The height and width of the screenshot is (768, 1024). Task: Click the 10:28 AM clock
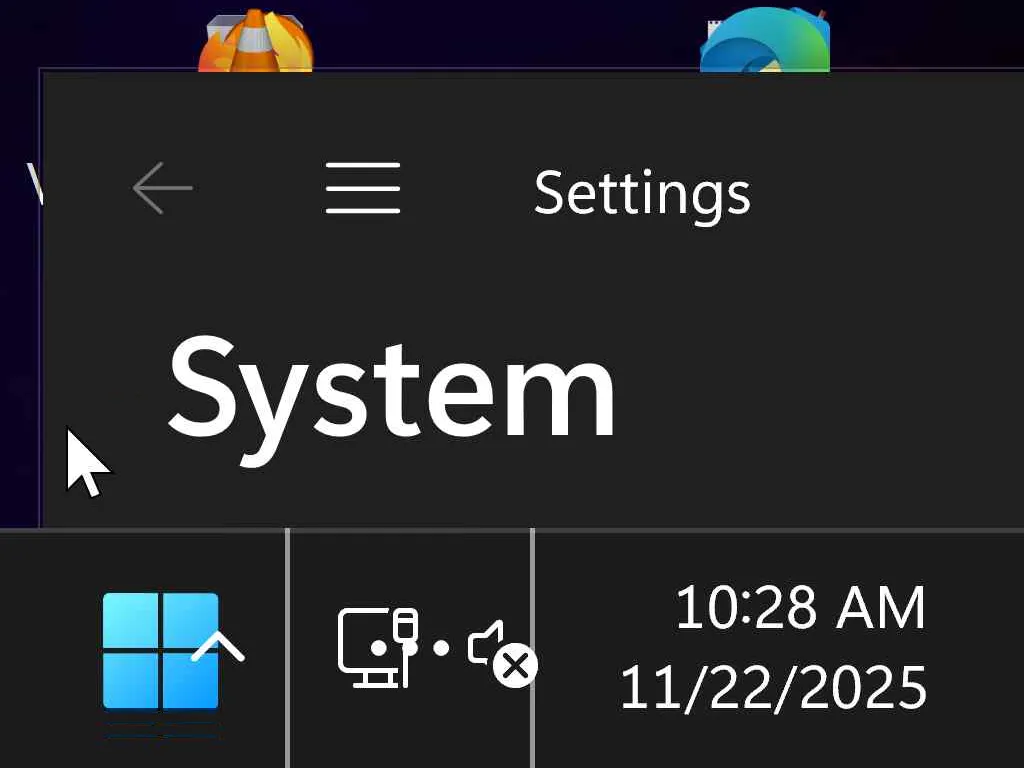tap(801, 608)
